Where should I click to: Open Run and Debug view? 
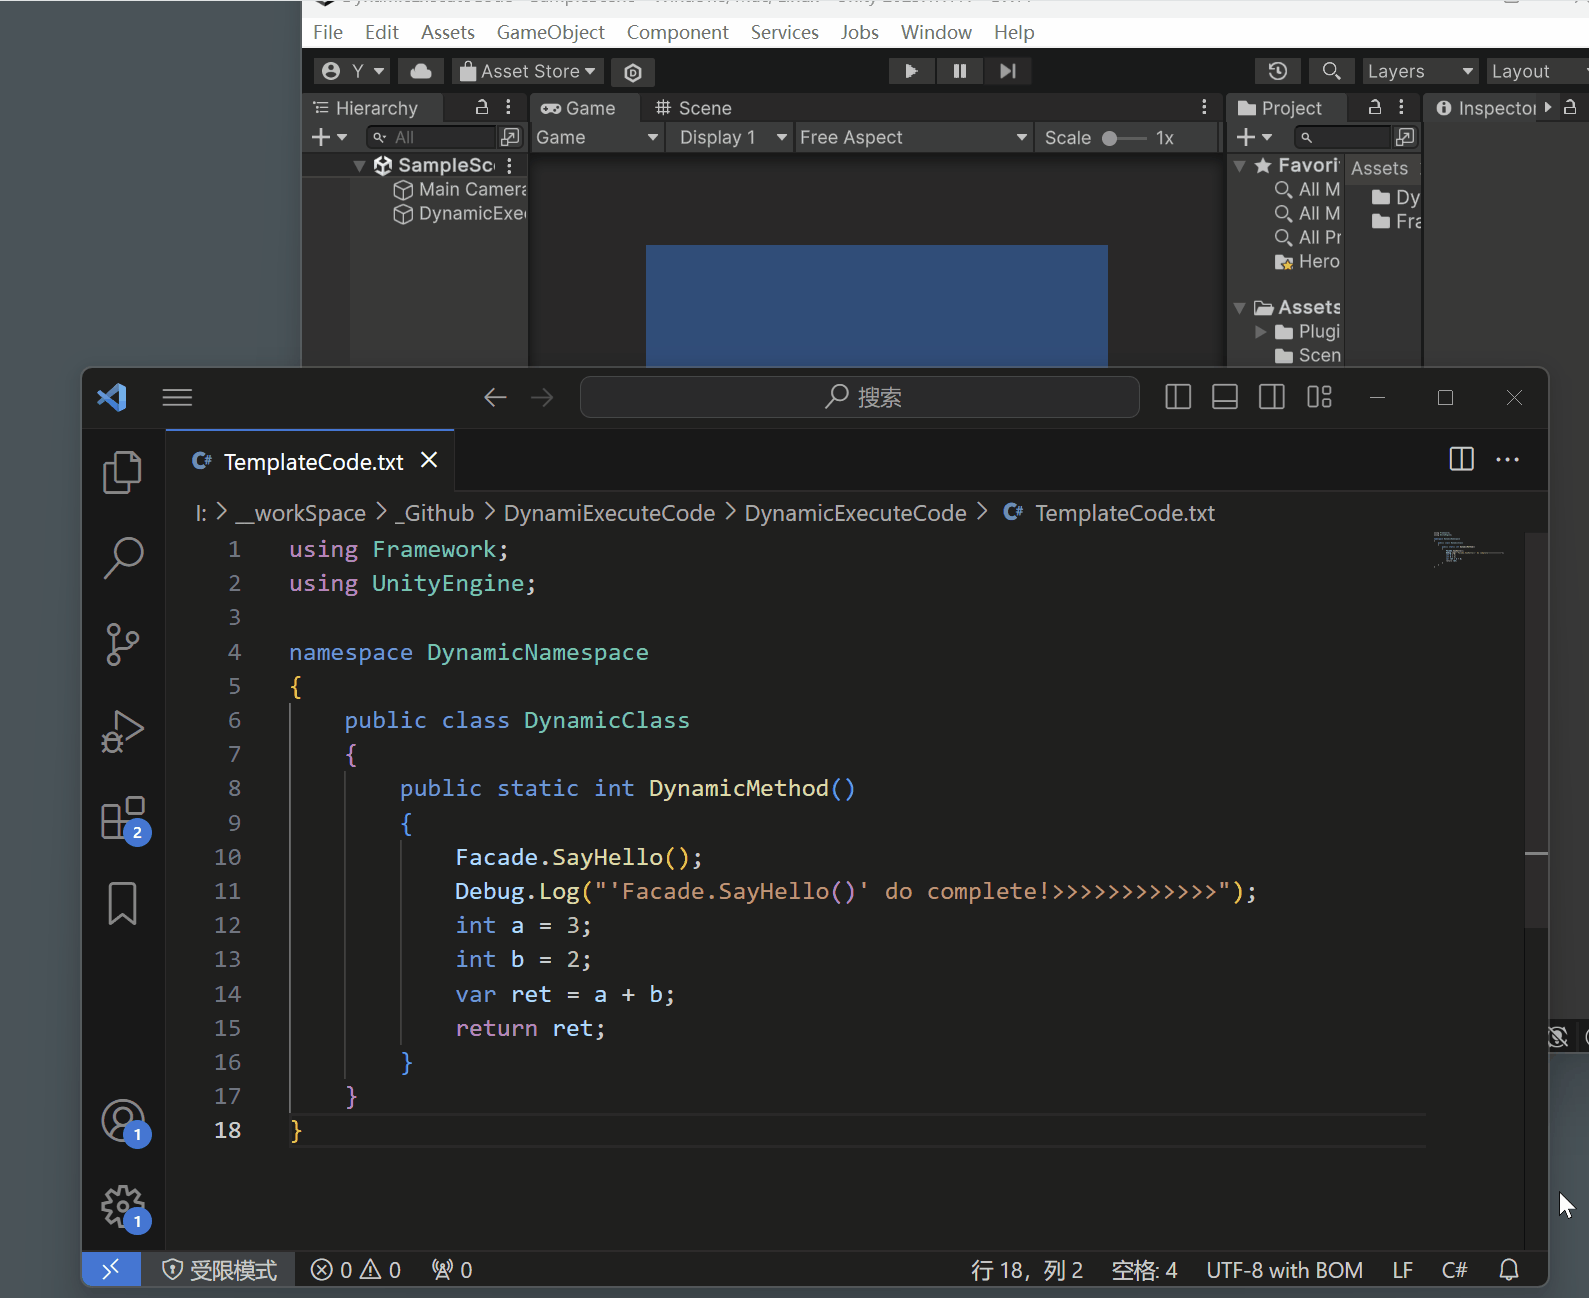122,731
